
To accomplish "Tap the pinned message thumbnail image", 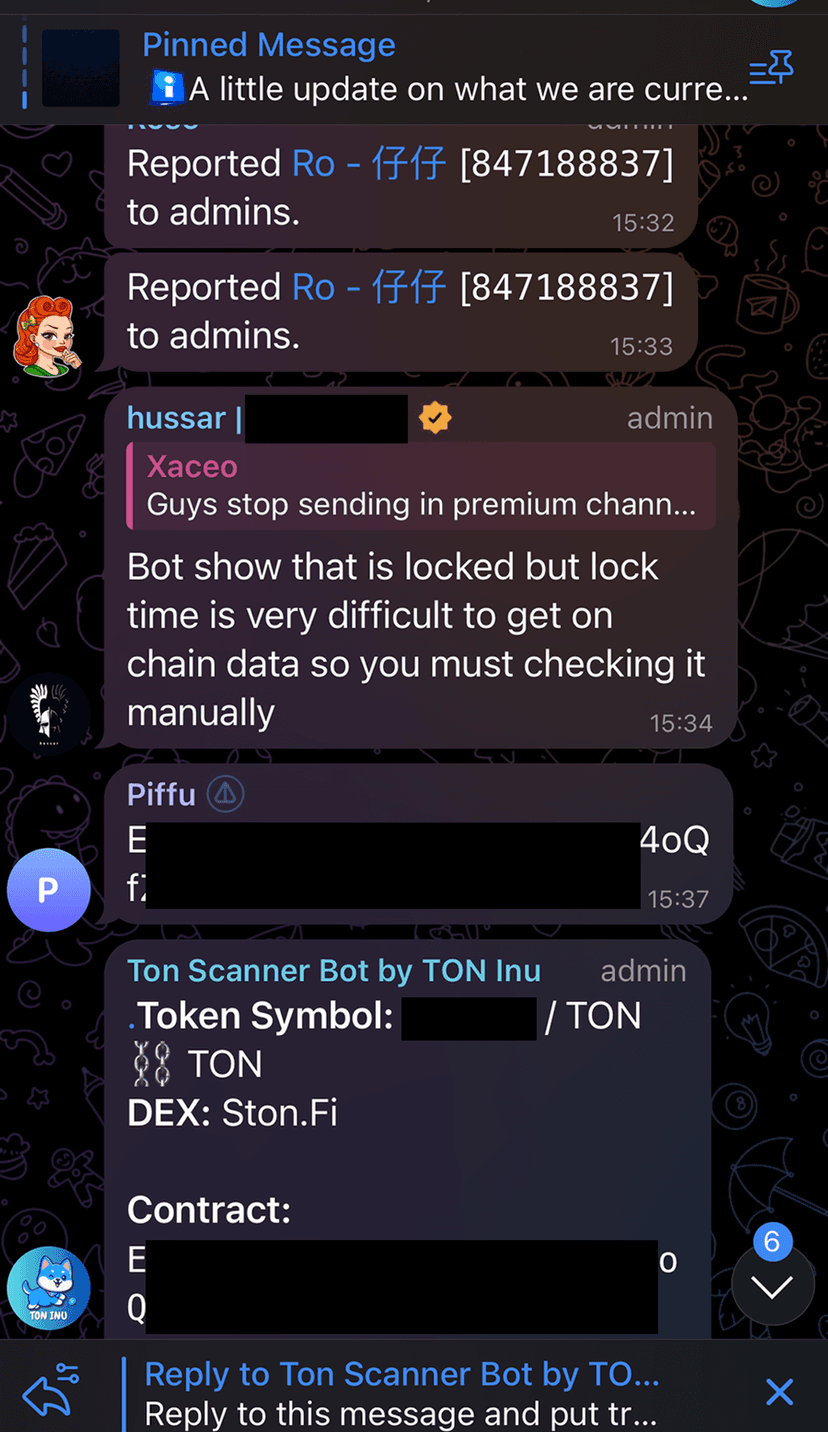I will [81, 68].
